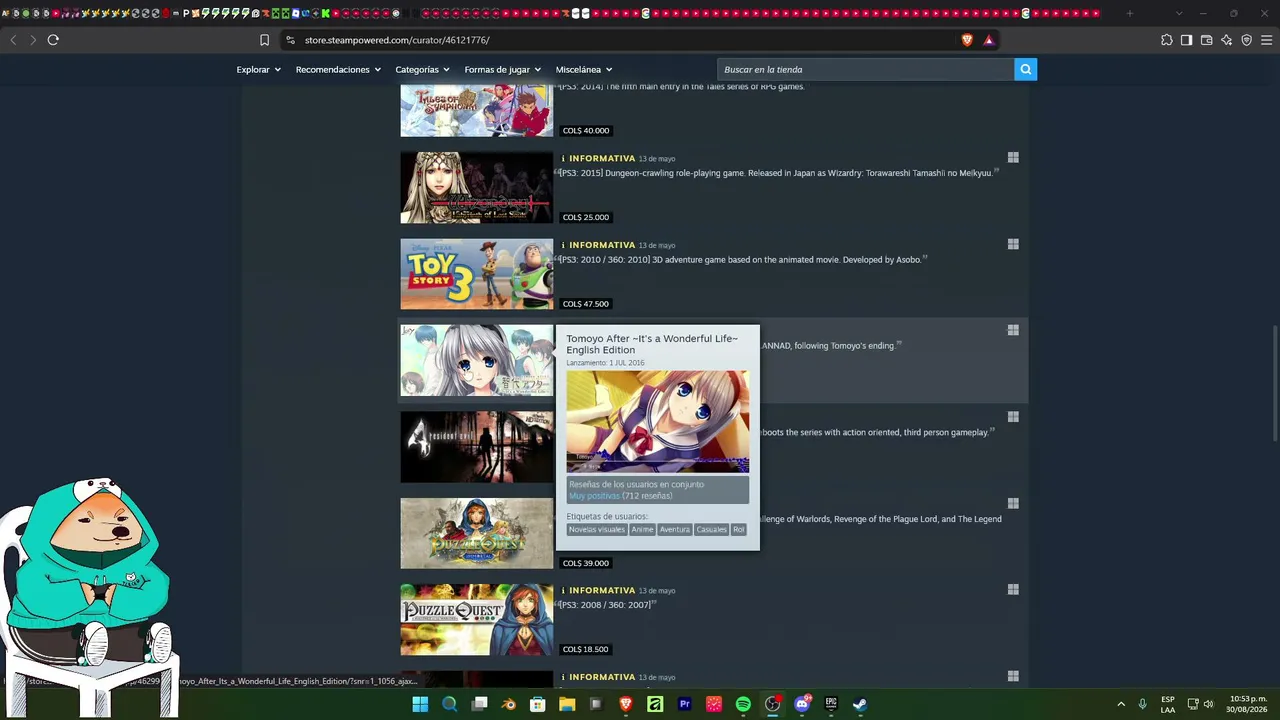Screen dimensions: 1280x720
Task: Click the COL$ 25.000 price
Action: [585, 217]
